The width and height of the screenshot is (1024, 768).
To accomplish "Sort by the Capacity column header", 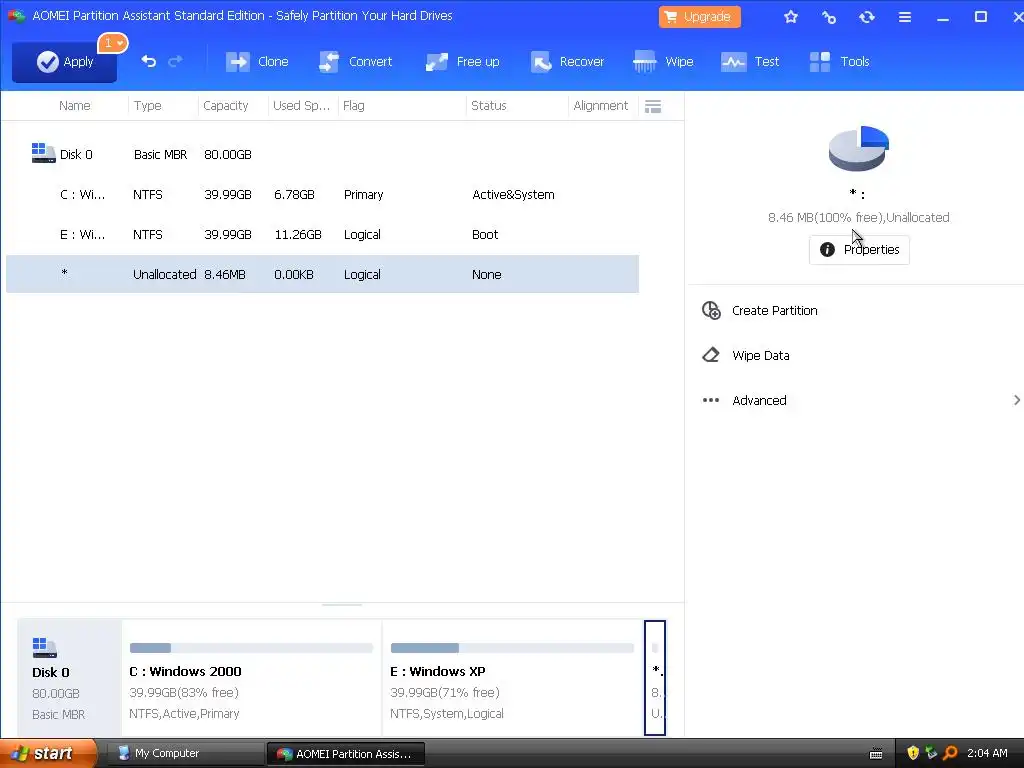I will [x=225, y=106].
